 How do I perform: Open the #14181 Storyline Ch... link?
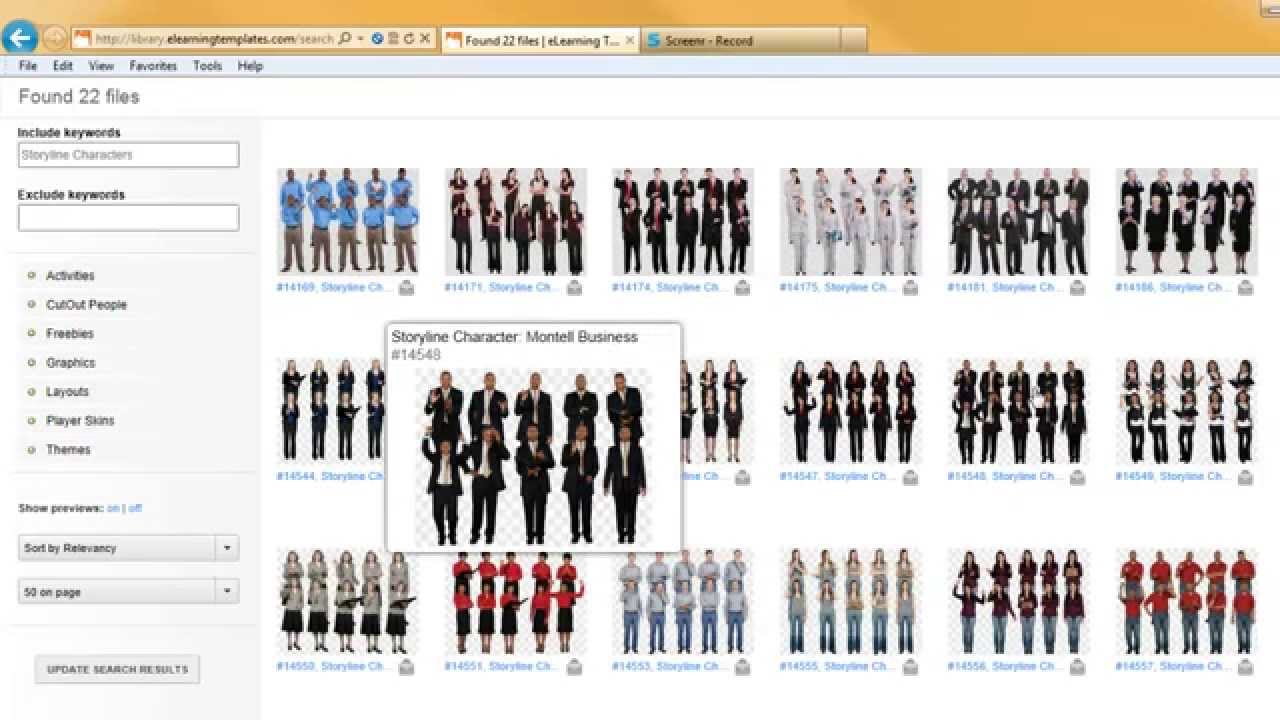[1006, 287]
